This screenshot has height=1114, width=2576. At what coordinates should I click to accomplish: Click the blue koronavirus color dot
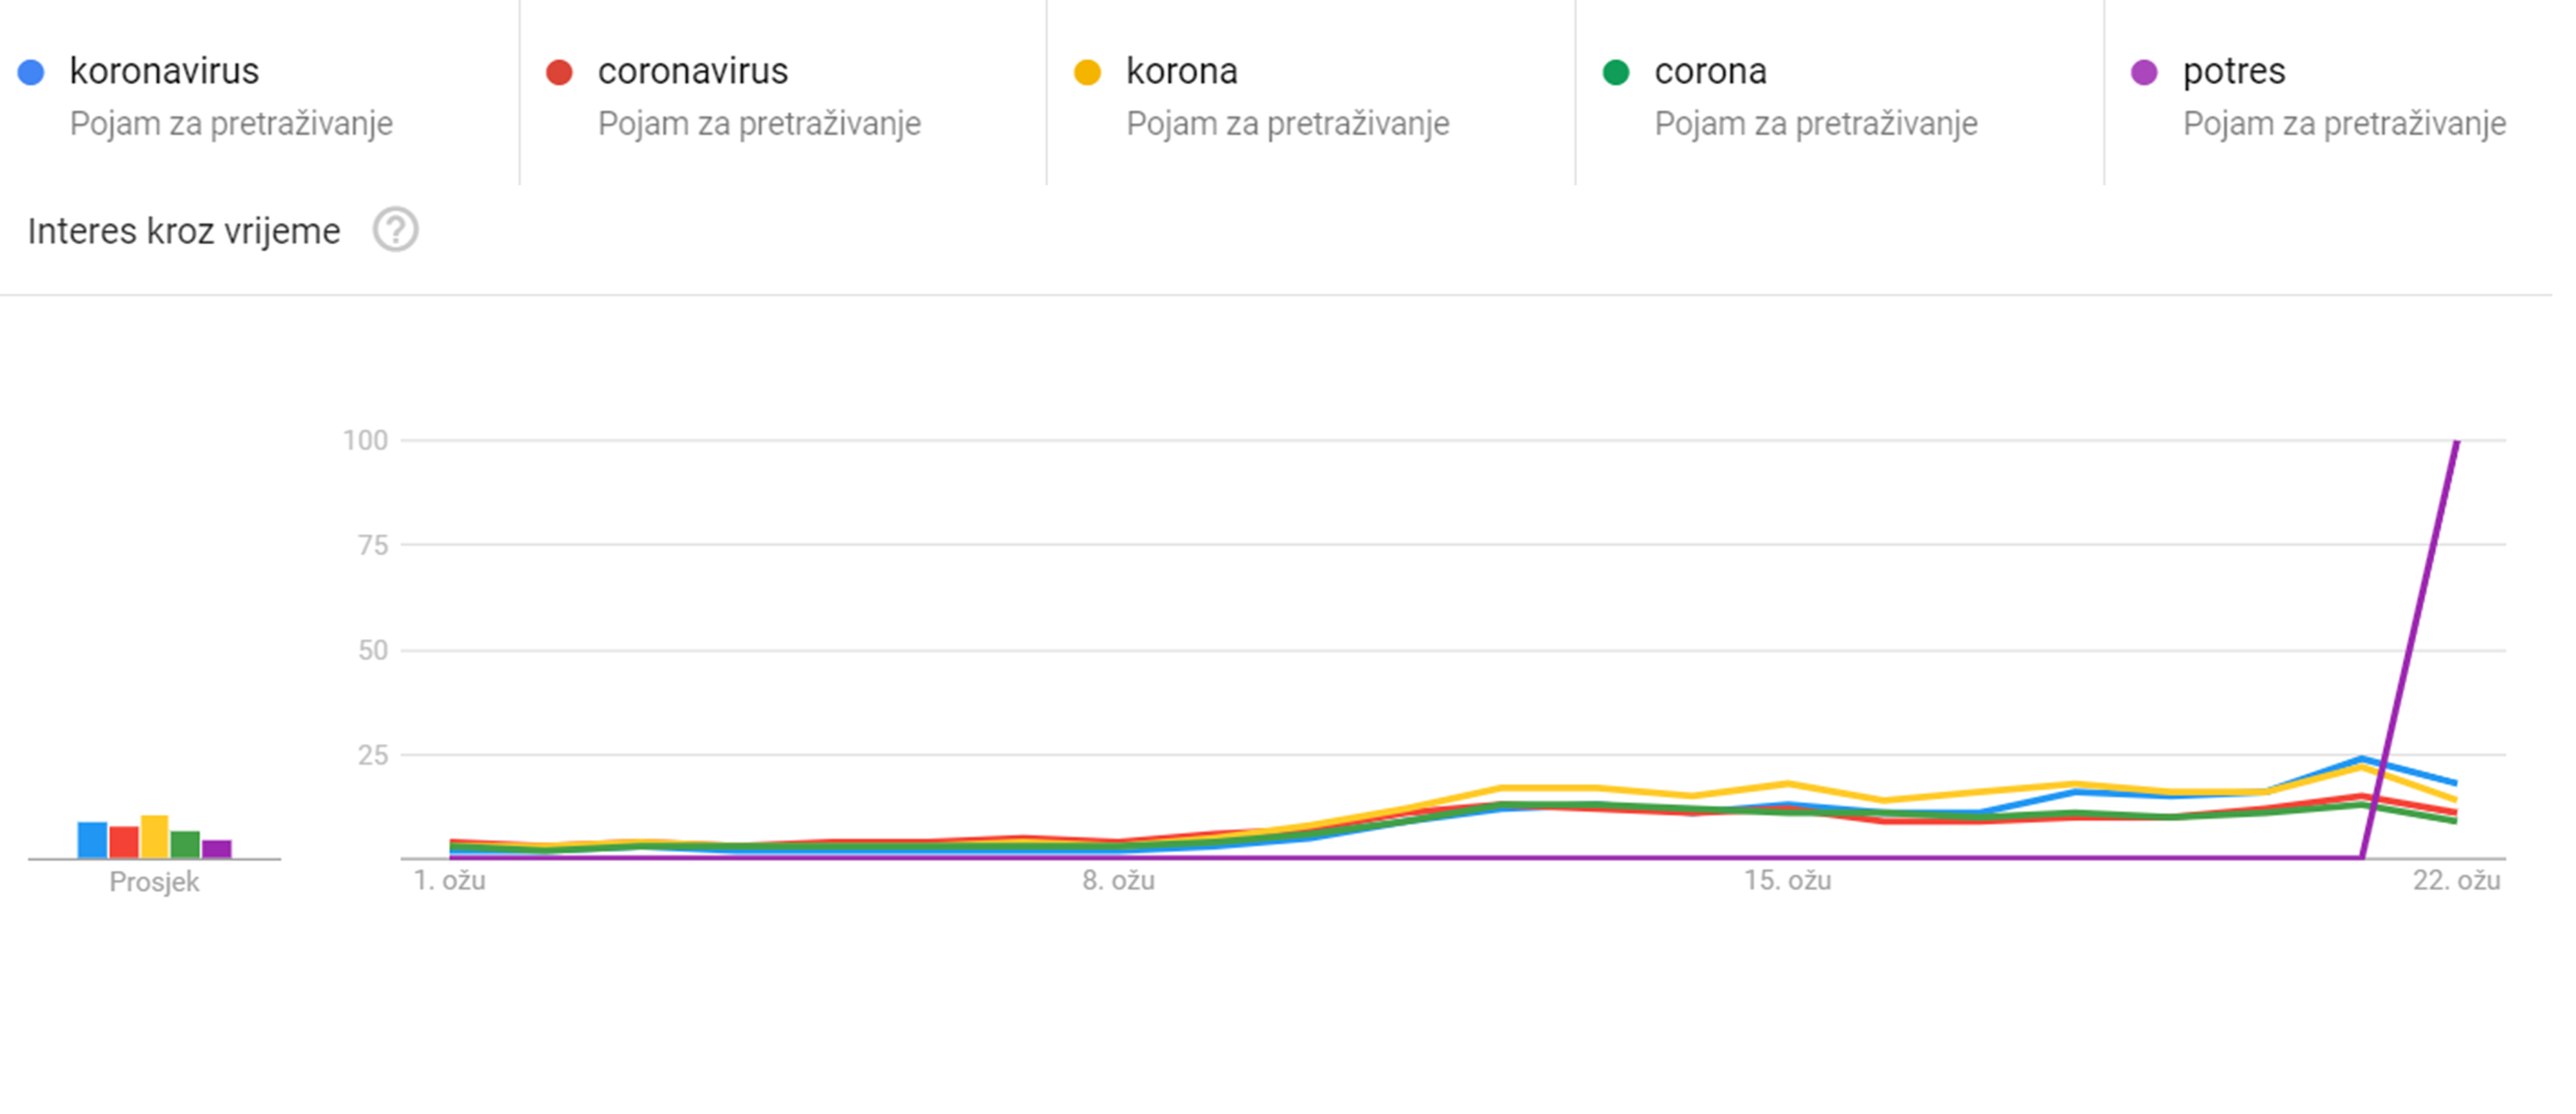click(31, 72)
